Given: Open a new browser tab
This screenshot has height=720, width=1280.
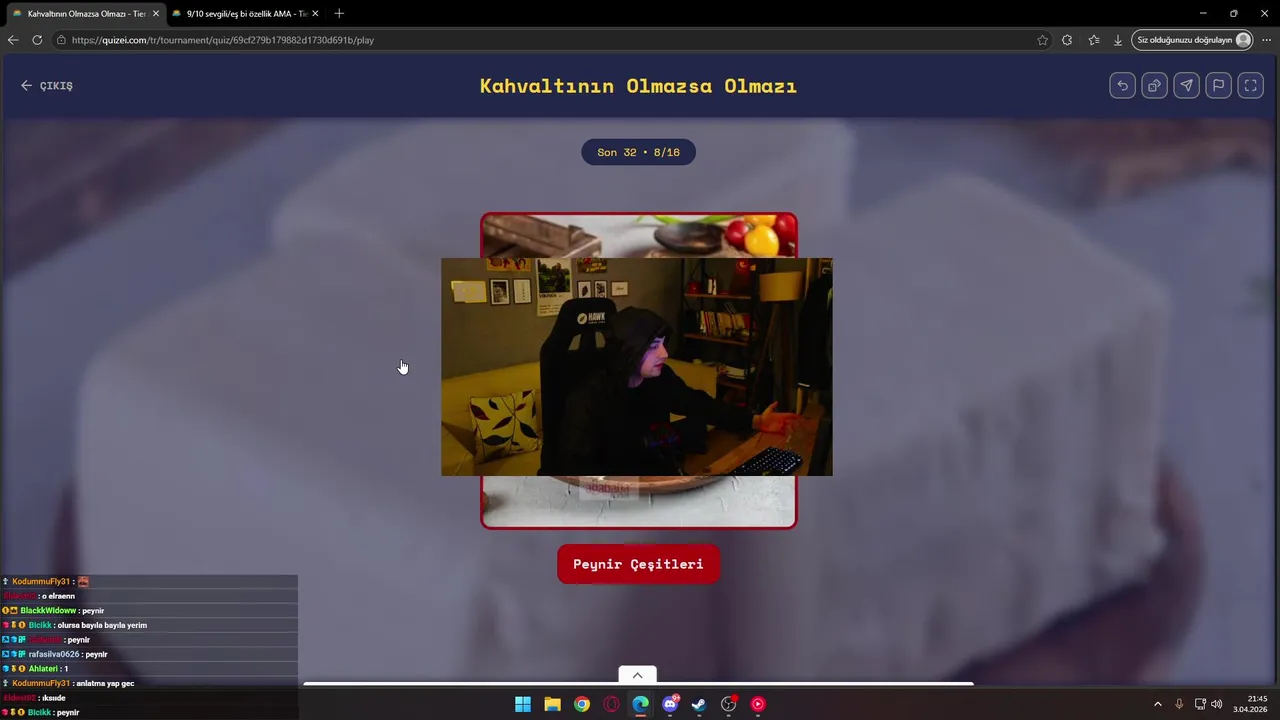Looking at the screenshot, I should click(x=339, y=14).
